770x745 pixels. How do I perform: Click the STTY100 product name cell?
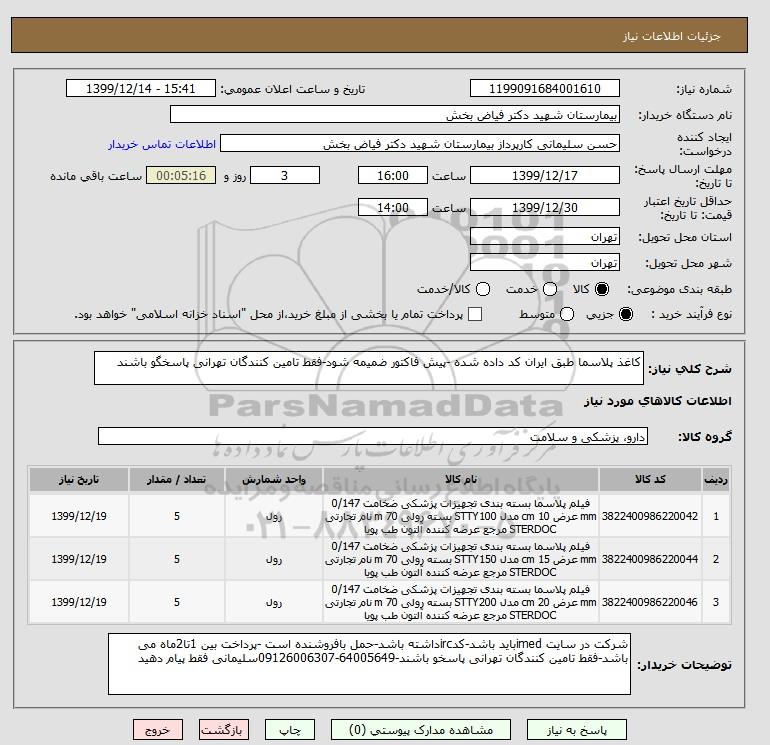pyautogui.click(x=461, y=516)
